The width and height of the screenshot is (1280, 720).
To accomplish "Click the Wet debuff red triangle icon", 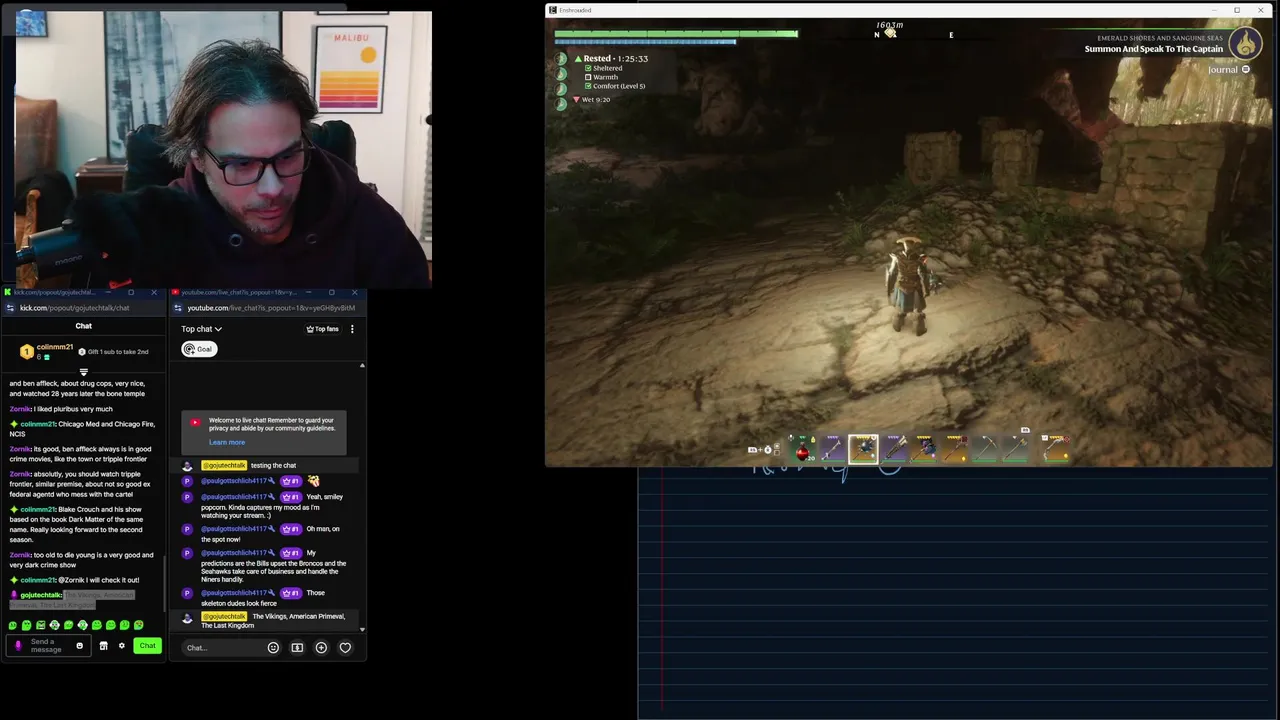I will pyautogui.click(x=576, y=99).
